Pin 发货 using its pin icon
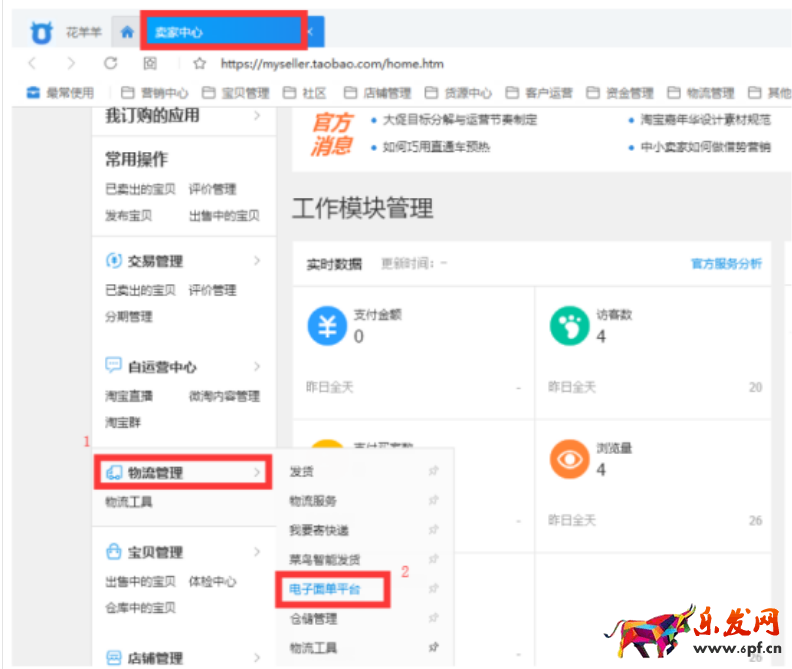792x669 pixels. (433, 471)
